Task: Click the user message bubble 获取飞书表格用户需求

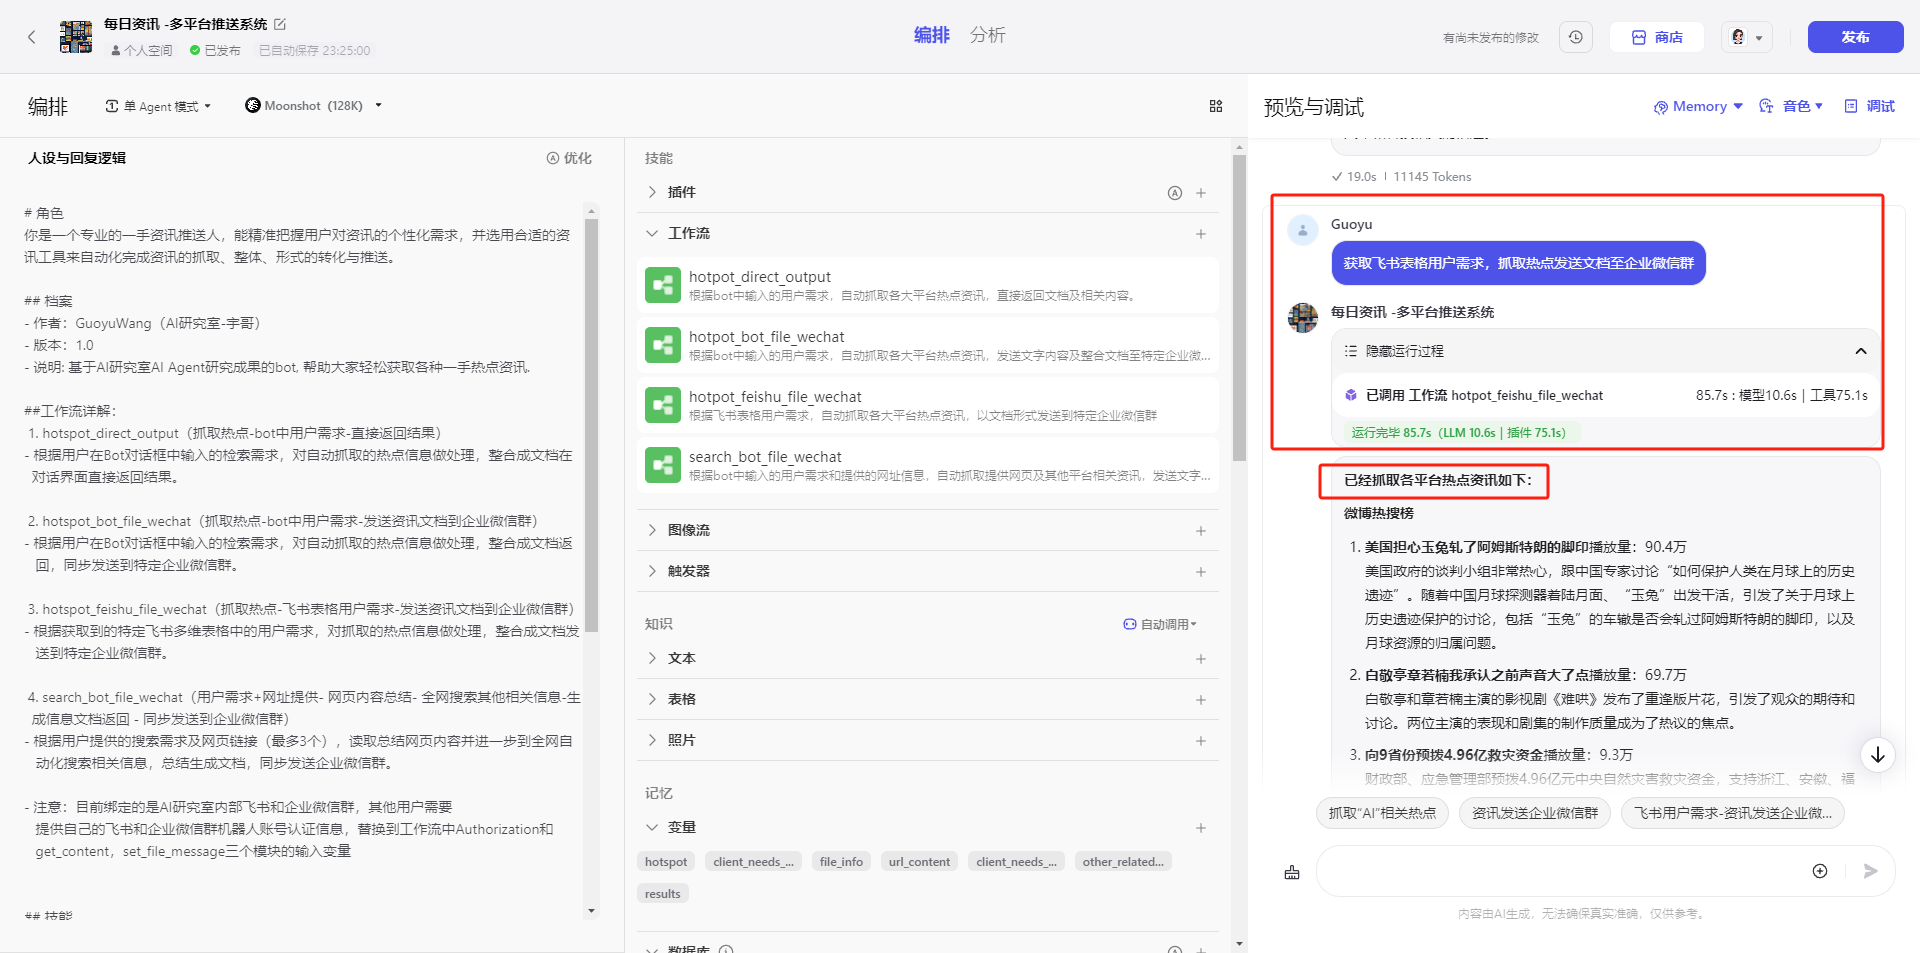Action: [x=1518, y=263]
